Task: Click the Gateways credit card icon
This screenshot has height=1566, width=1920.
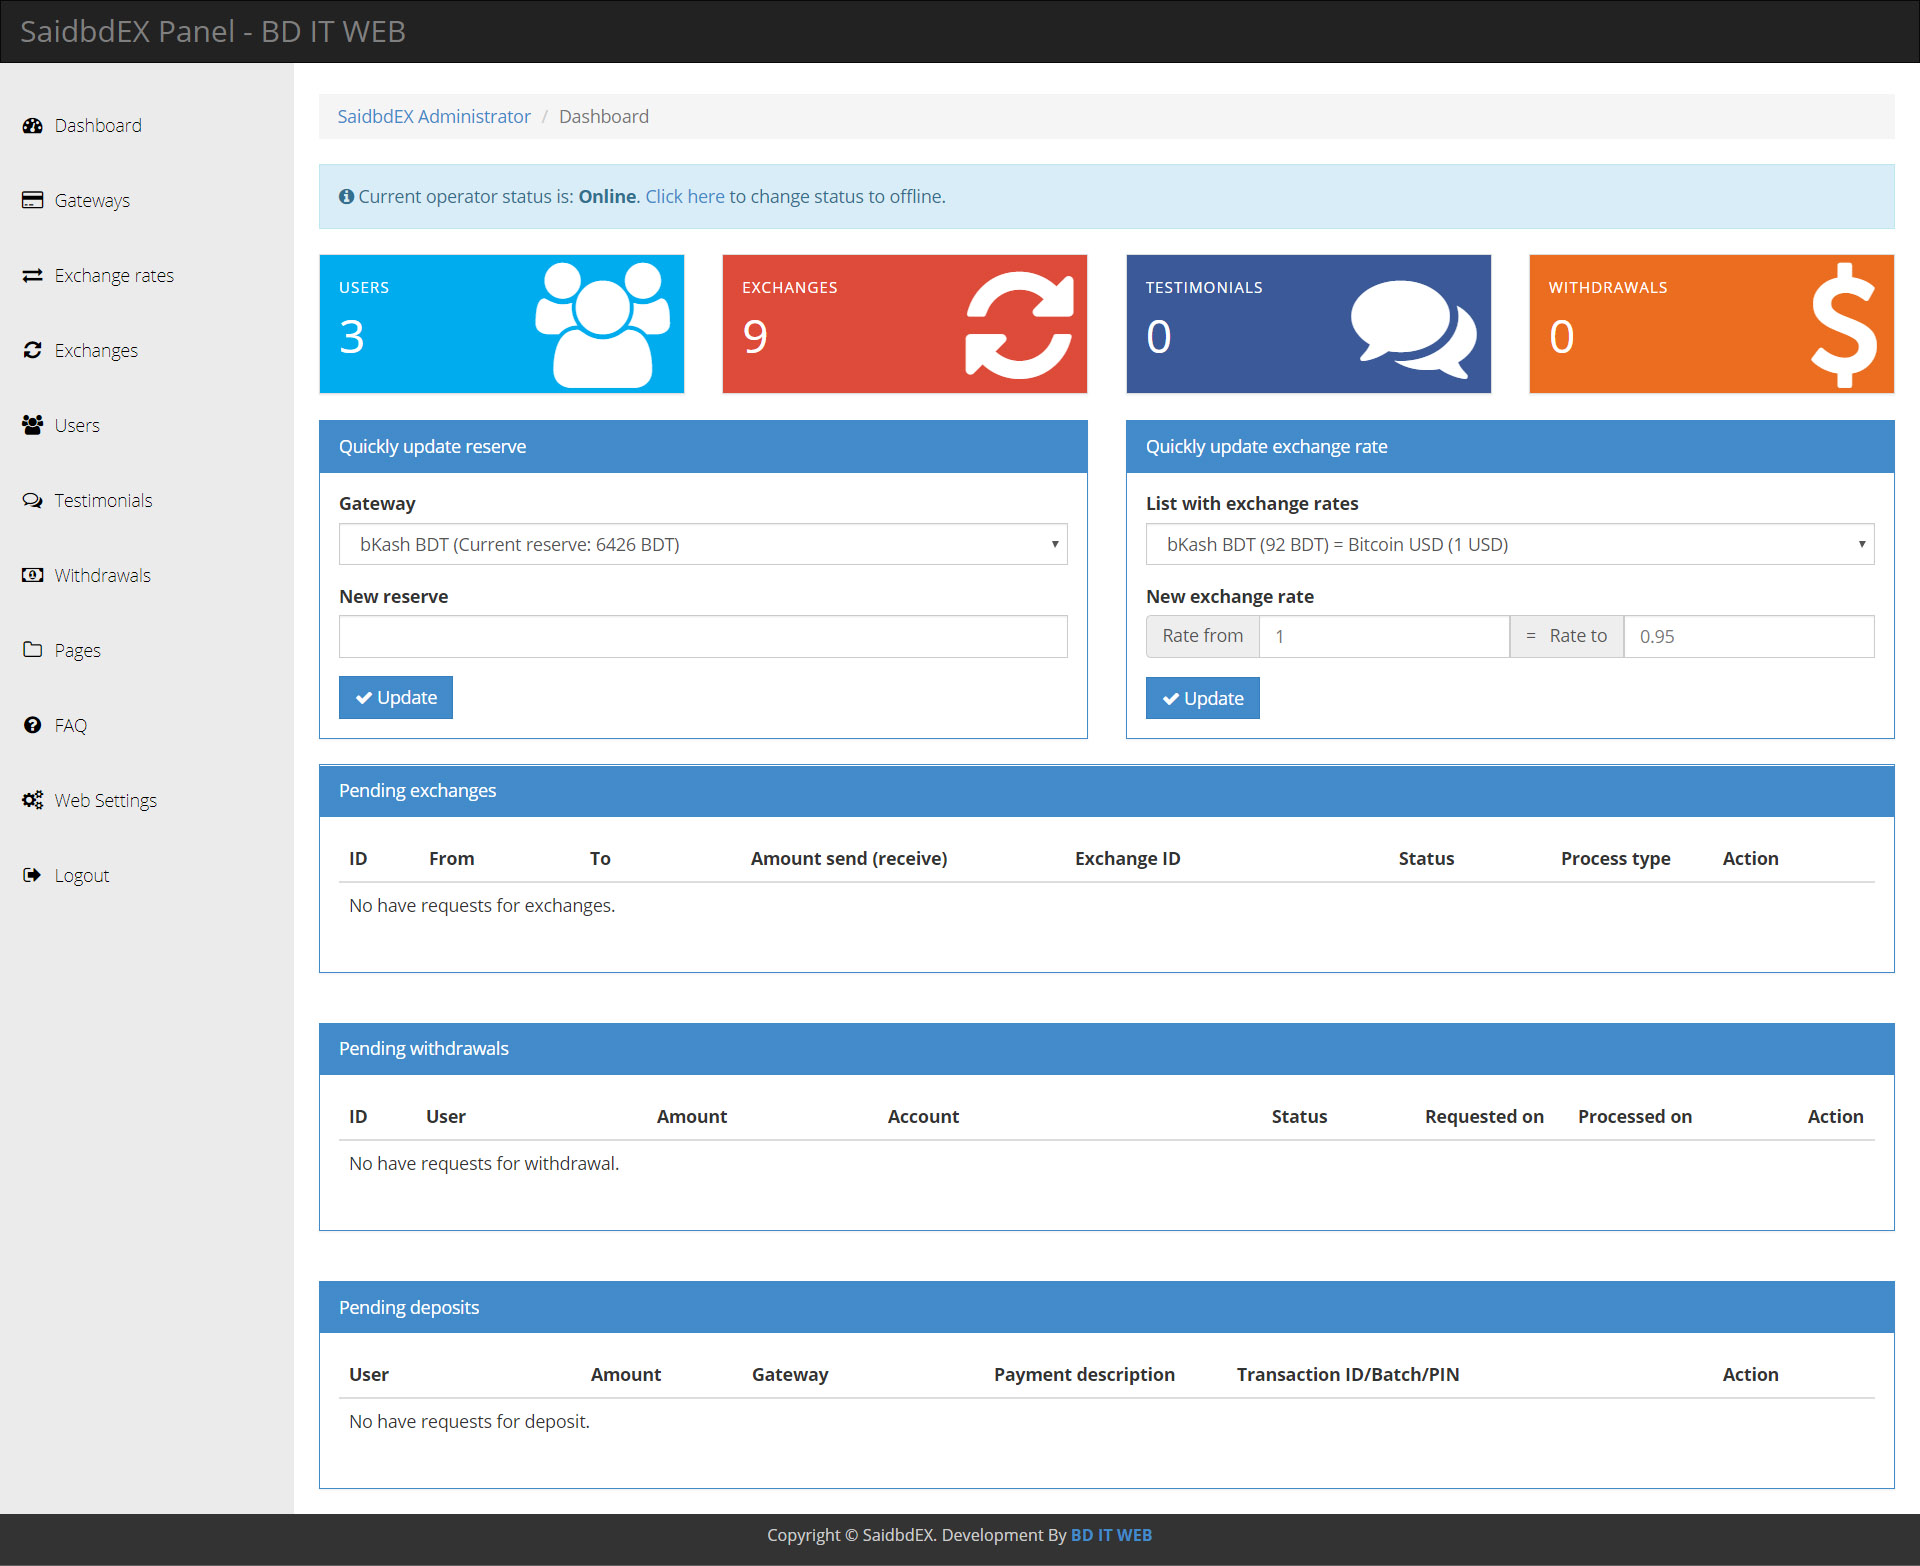Action: (x=32, y=200)
